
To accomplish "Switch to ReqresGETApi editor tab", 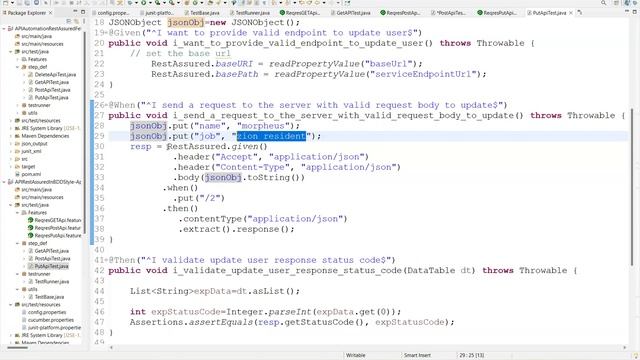I will (299, 13).
